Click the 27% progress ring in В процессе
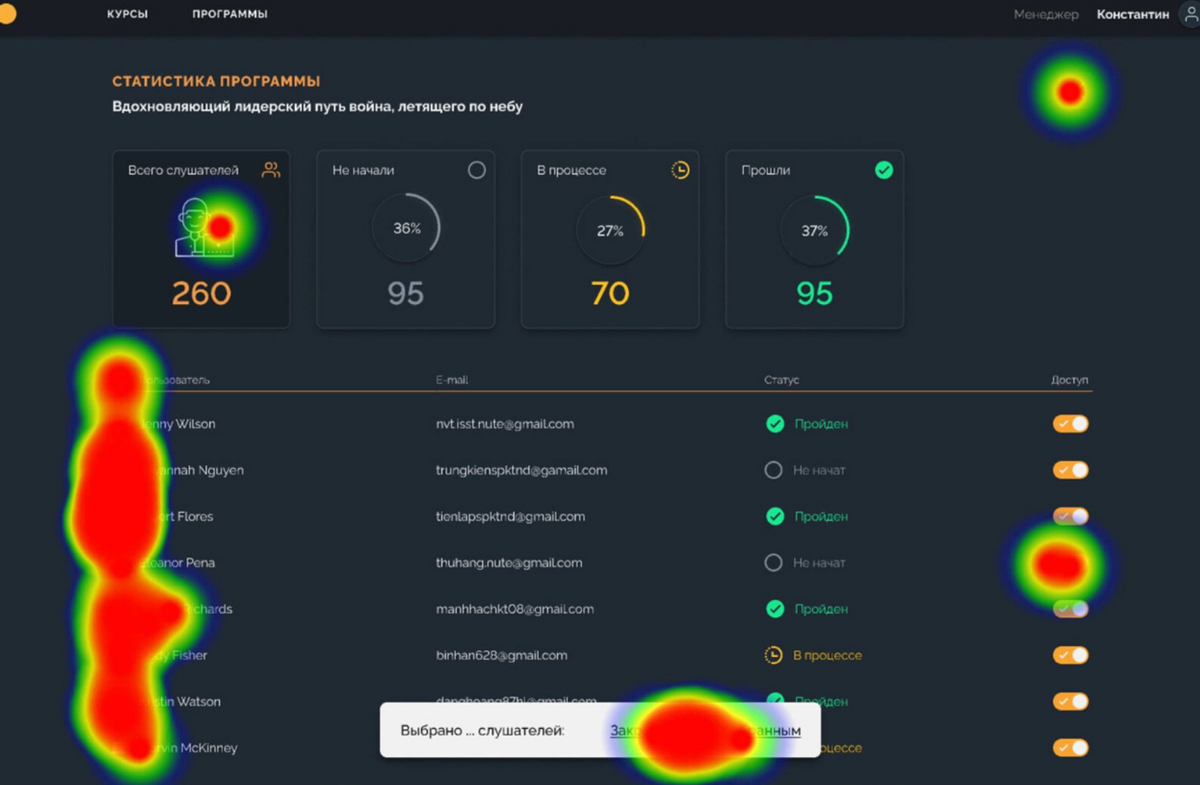1200x785 pixels. pos(610,230)
